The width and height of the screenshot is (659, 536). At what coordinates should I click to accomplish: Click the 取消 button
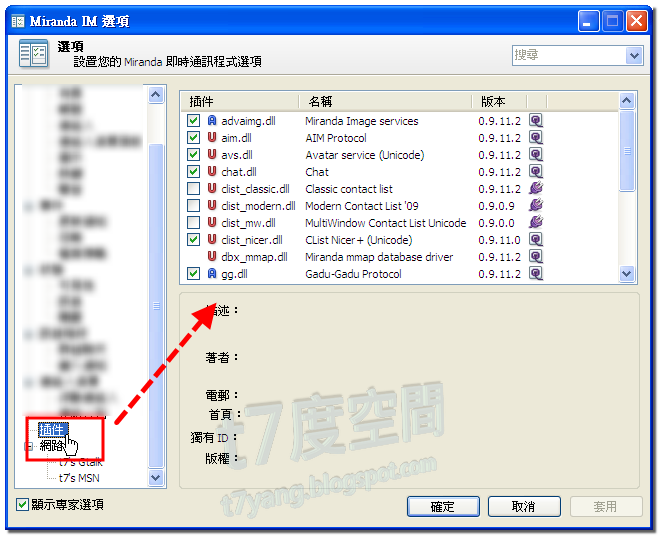[524, 507]
